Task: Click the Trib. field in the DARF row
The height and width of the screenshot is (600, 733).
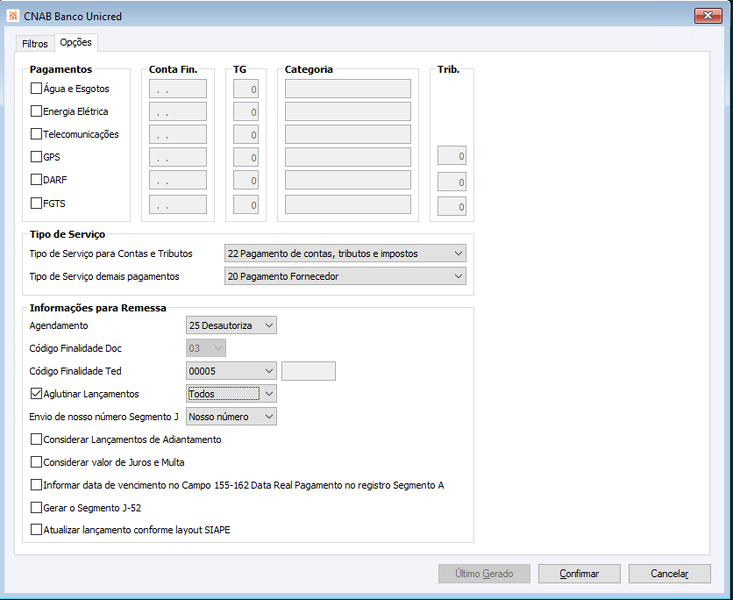Action: [452, 182]
